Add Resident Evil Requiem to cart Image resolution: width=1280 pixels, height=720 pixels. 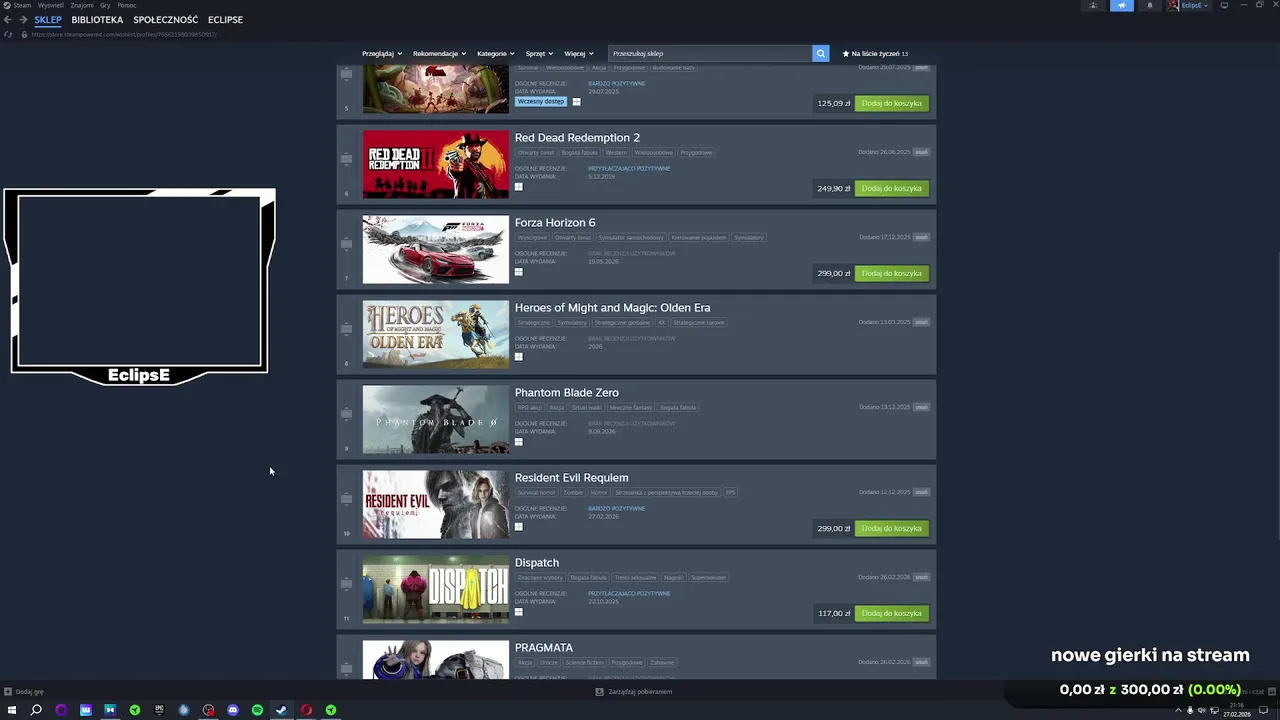891,528
